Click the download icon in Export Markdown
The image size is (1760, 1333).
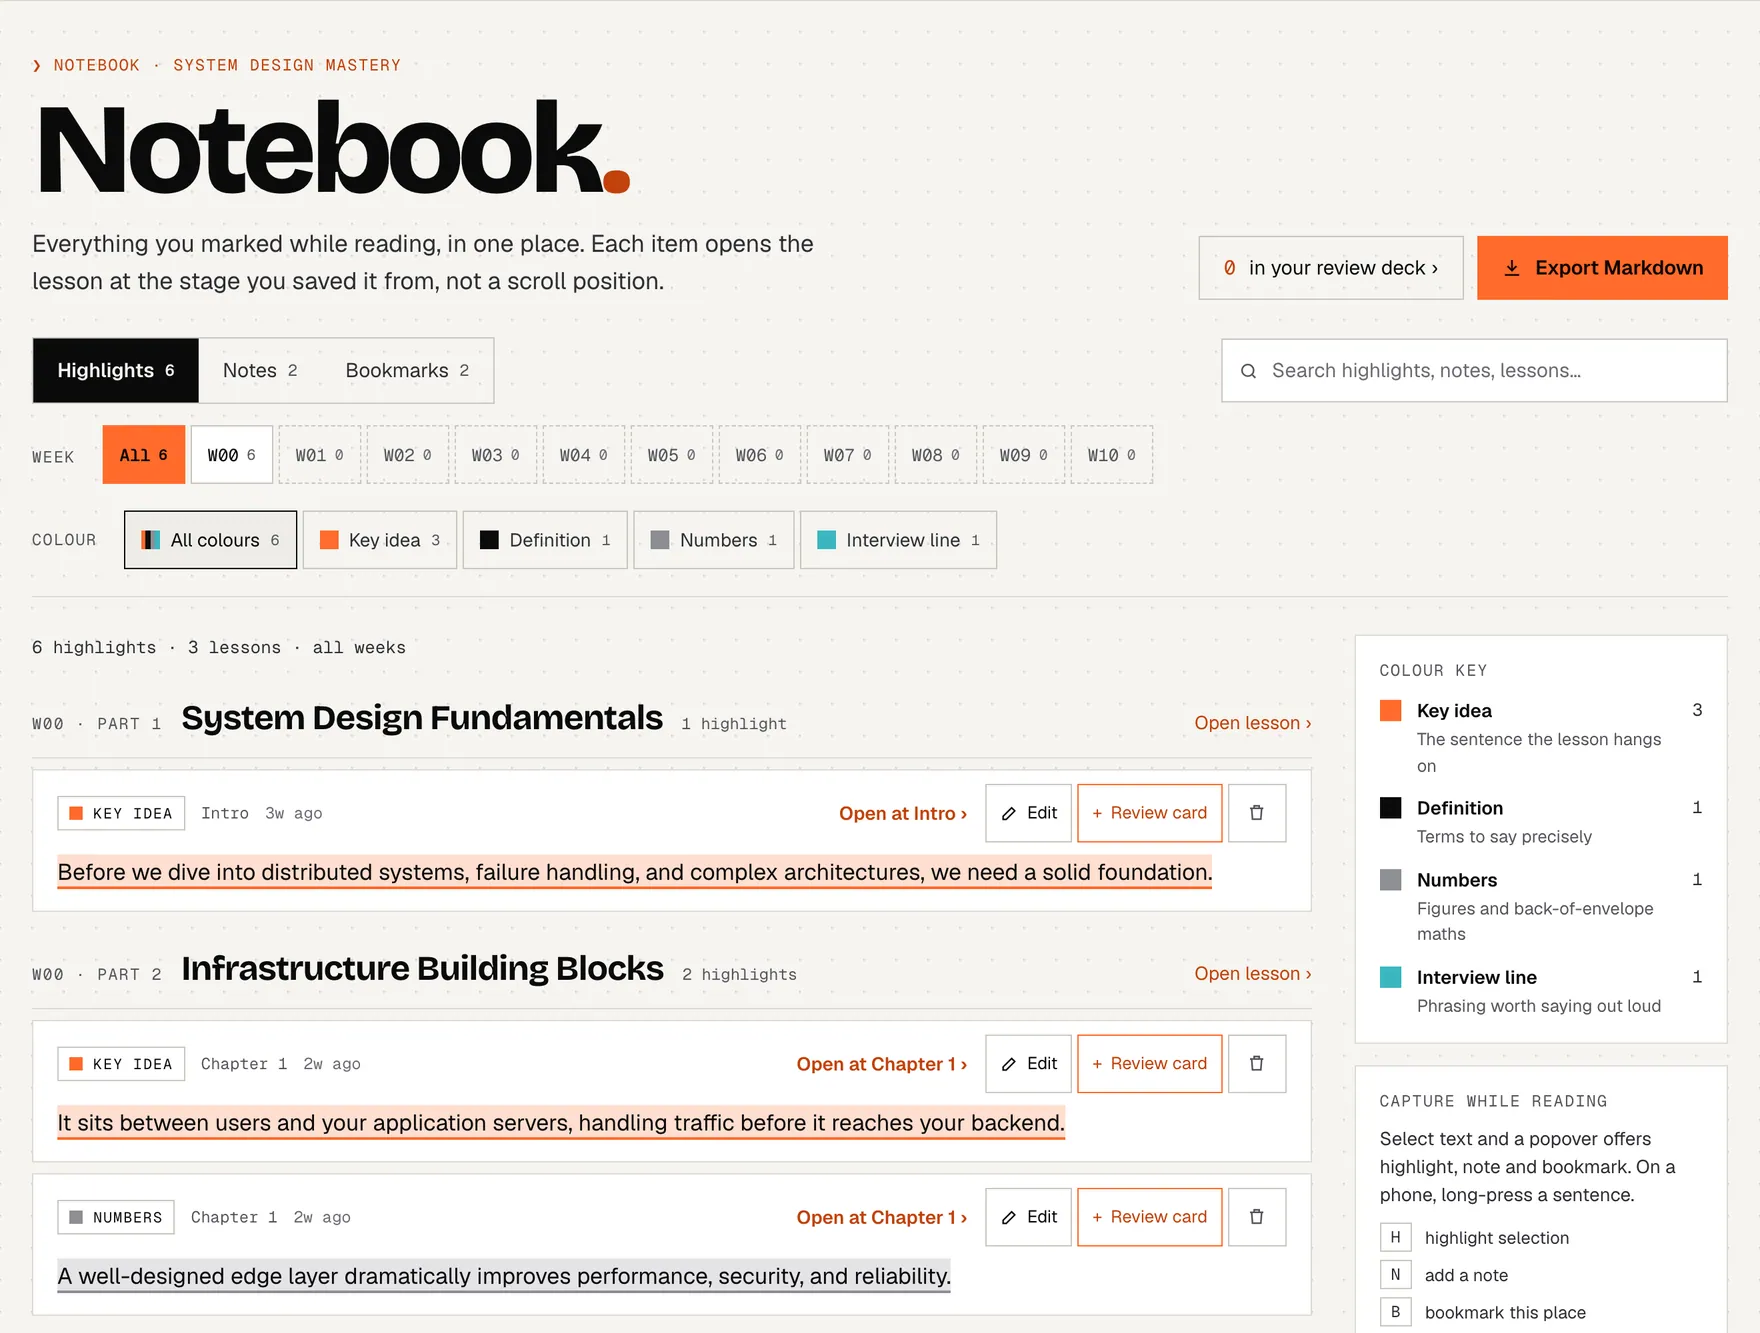pyautogui.click(x=1512, y=268)
